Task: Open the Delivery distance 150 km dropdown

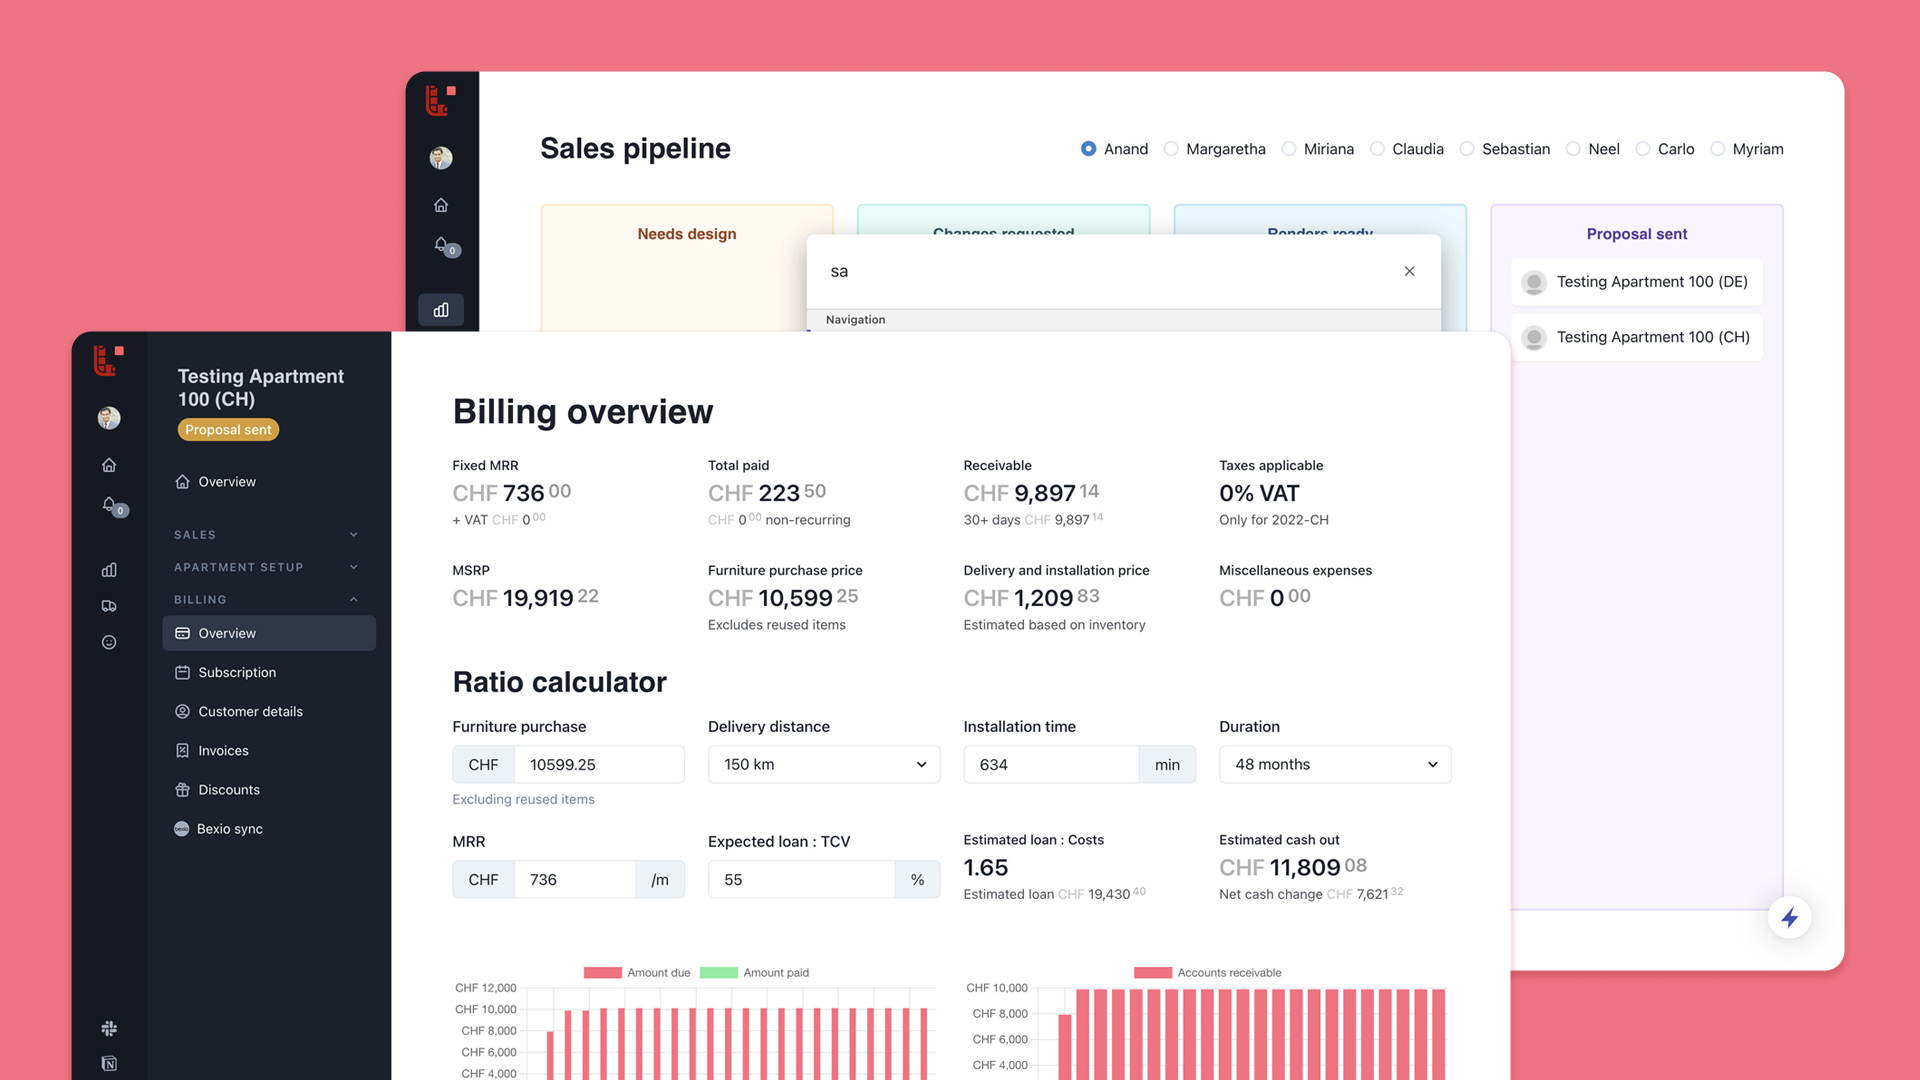Action: click(823, 764)
